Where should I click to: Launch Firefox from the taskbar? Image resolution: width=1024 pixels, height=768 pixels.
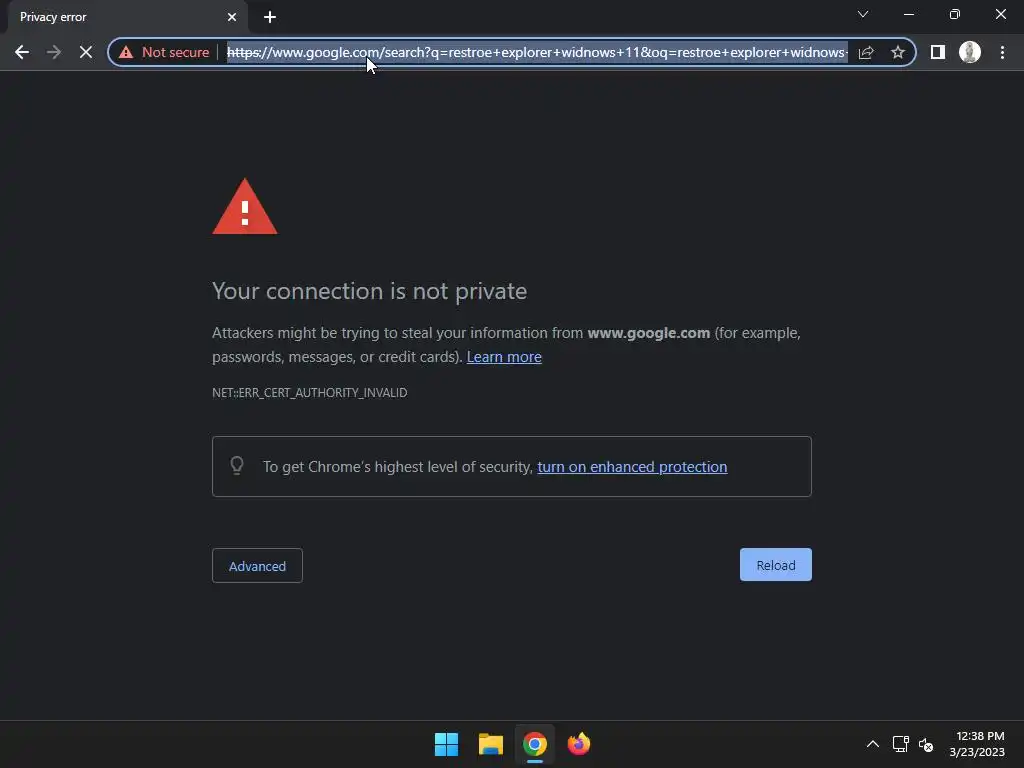579,744
